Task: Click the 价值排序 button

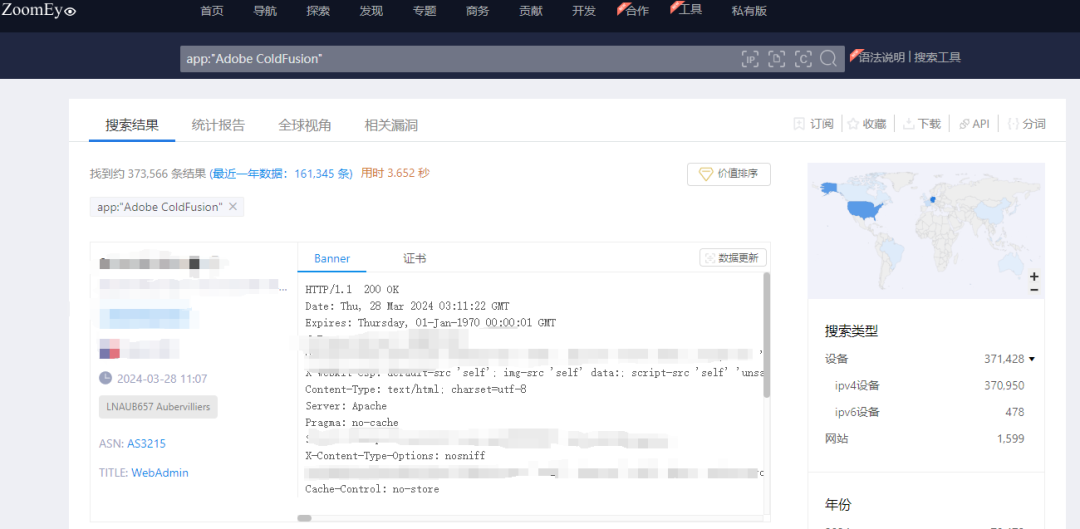Action: 729,174
